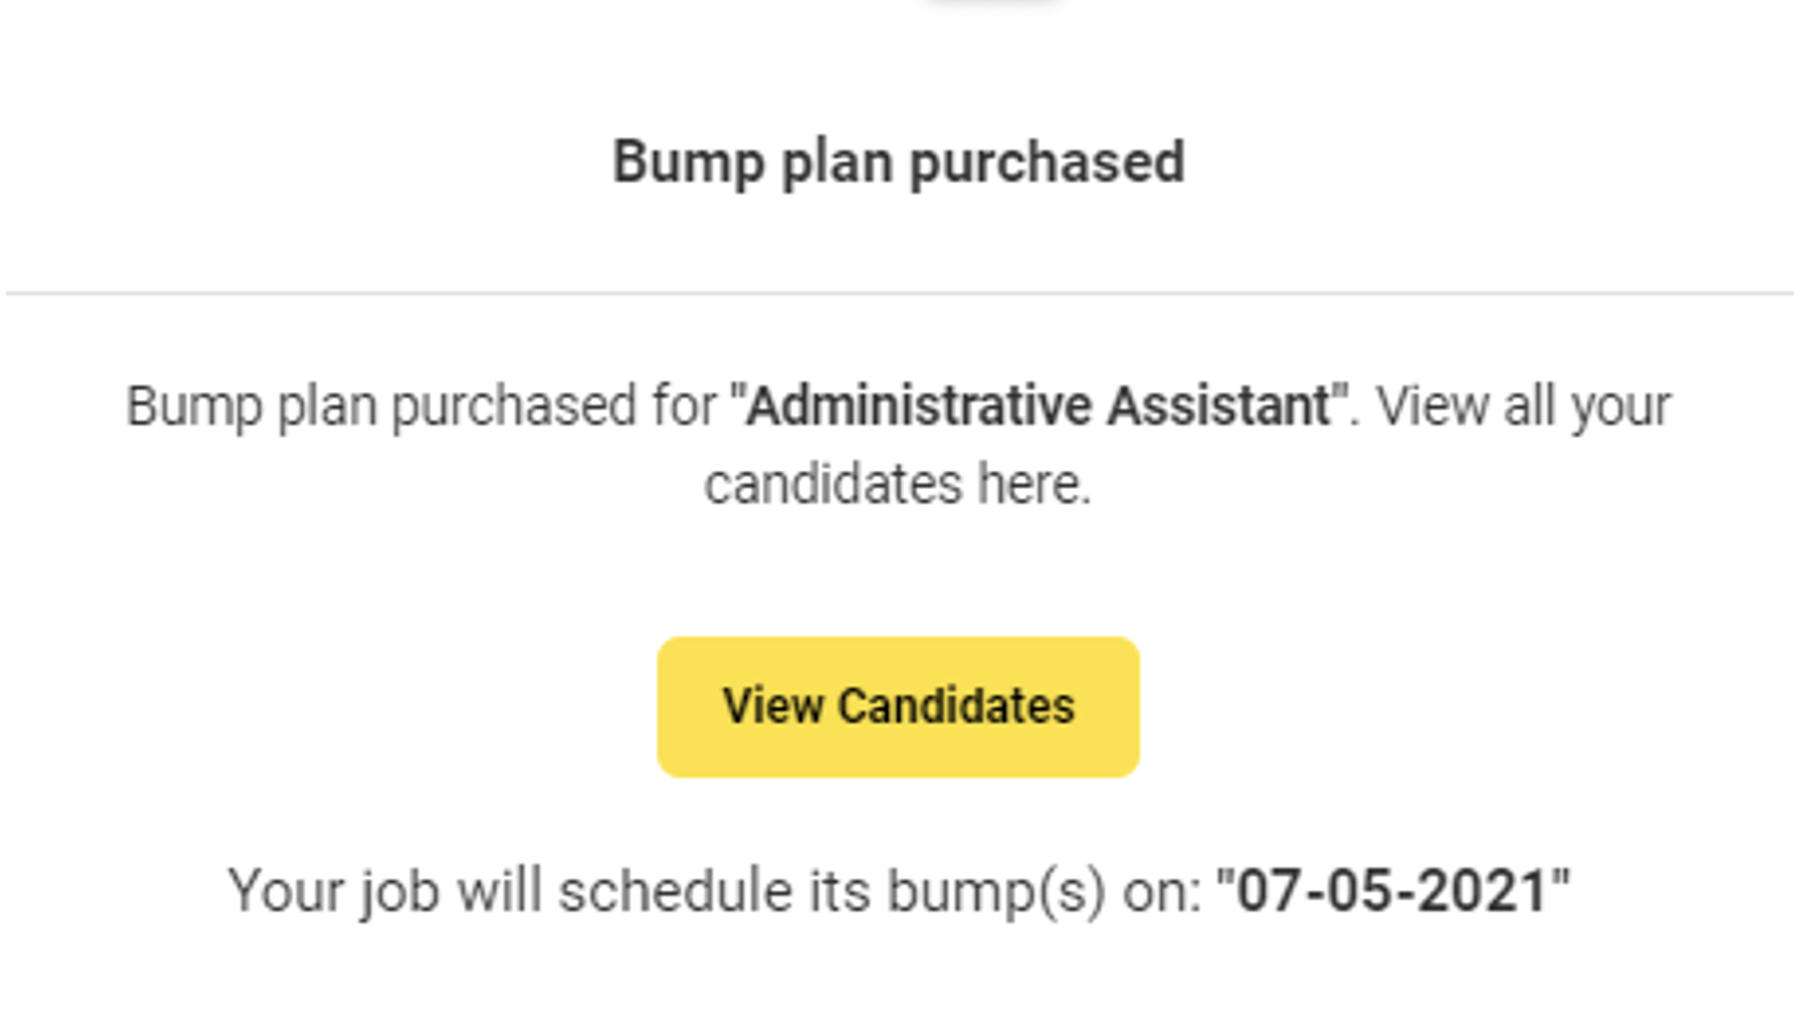Click the label text on the View Candidates button
Viewport: 1794px width, 1026px height.
pos(897,706)
